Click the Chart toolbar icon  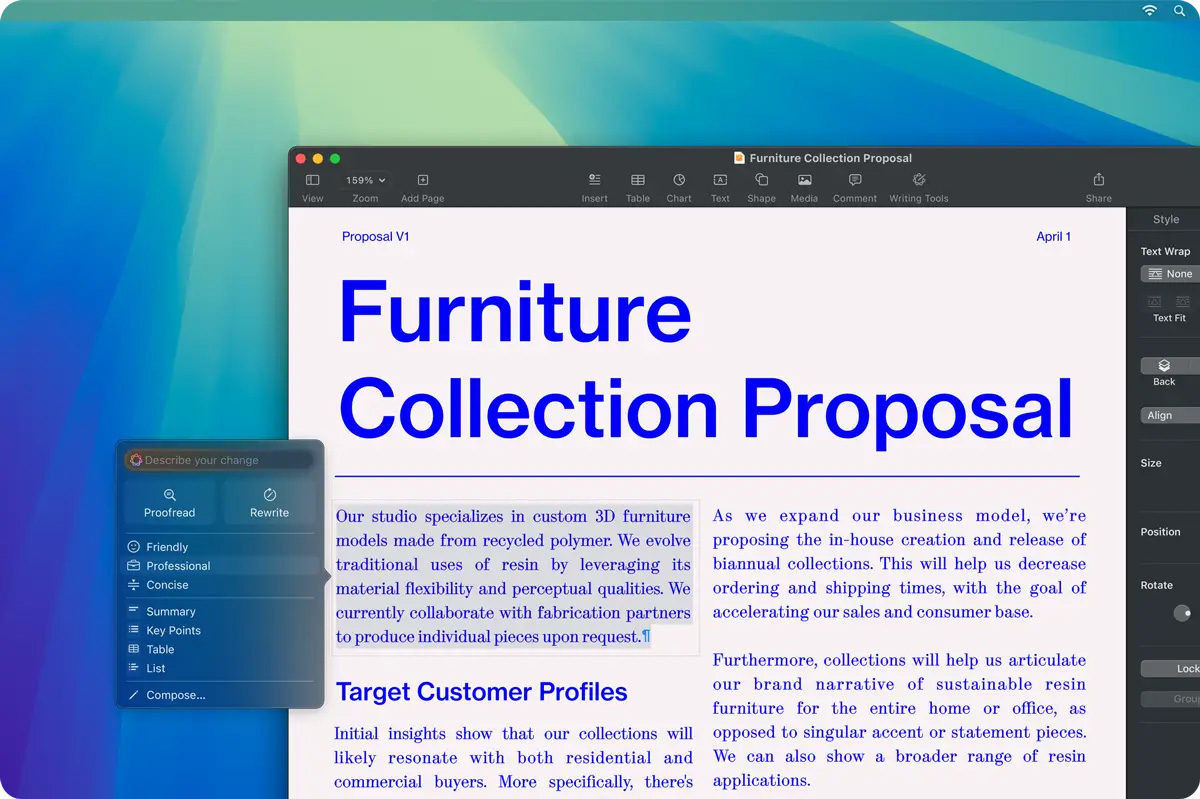point(679,180)
